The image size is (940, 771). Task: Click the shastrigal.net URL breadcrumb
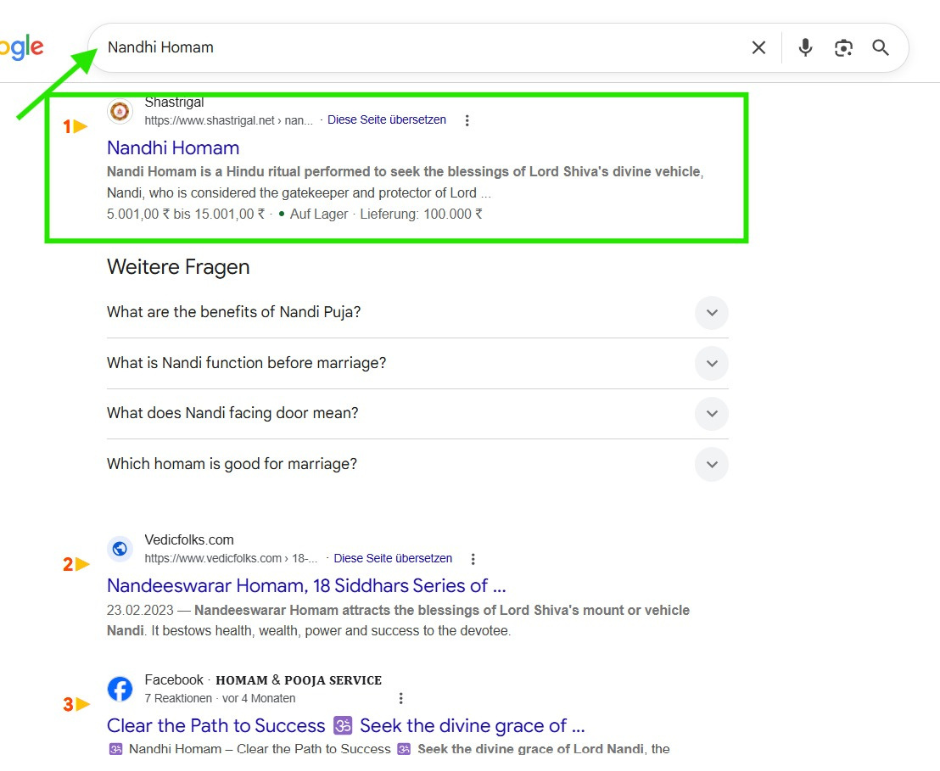click(228, 121)
